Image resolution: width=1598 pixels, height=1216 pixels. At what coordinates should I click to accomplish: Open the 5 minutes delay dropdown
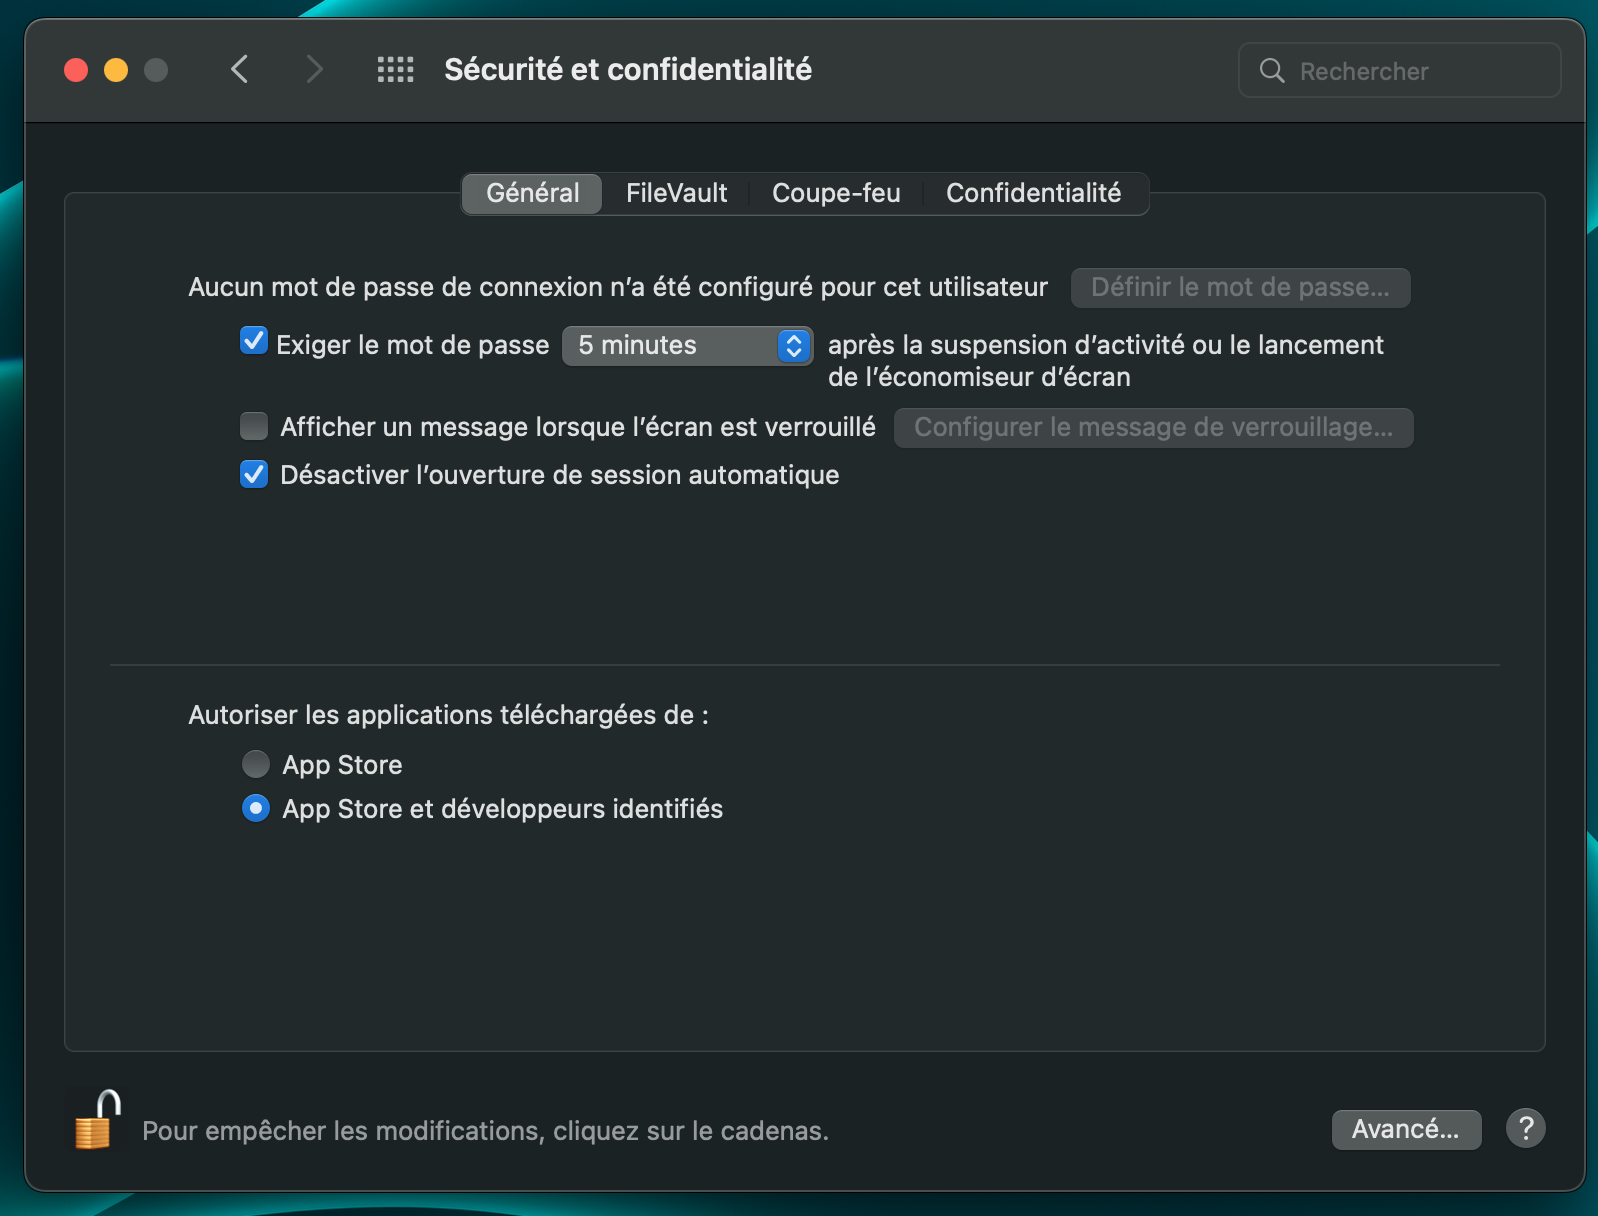[x=687, y=346]
